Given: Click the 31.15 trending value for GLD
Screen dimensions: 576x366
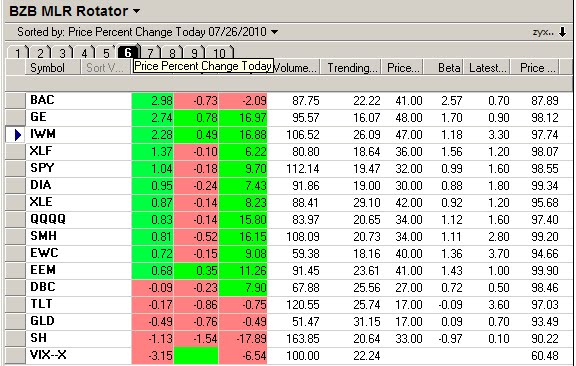Looking at the screenshot, I should 367,322.
